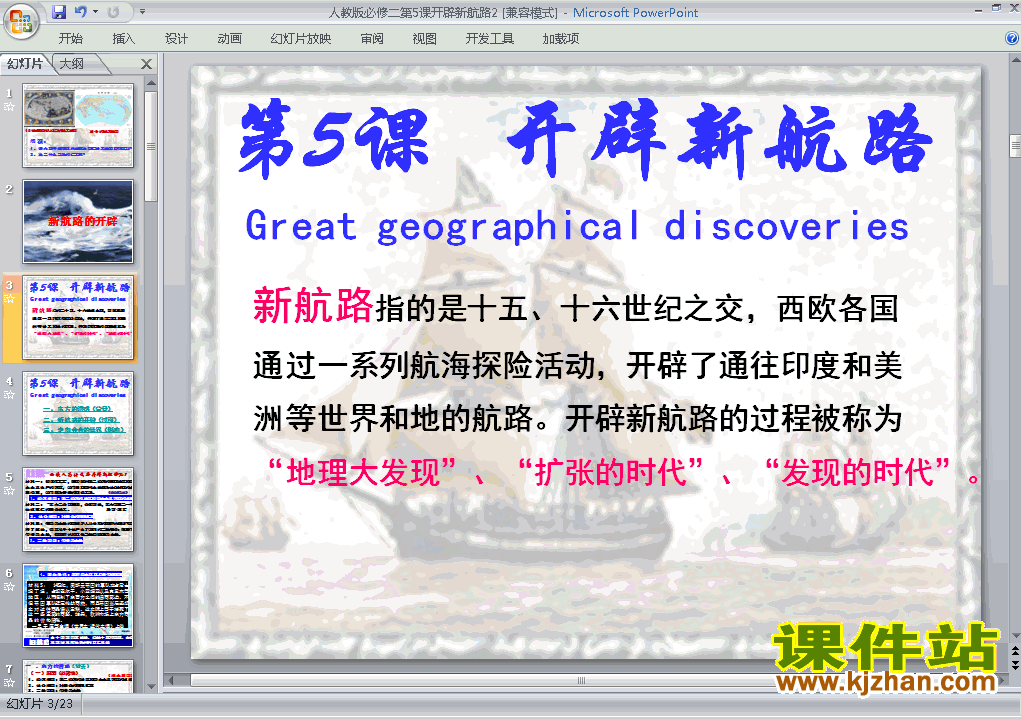Select the partly visible slide 7 thumbnail
The height and width of the screenshot is (719, 1021).
pyautogui.click(x=78, y=676)
